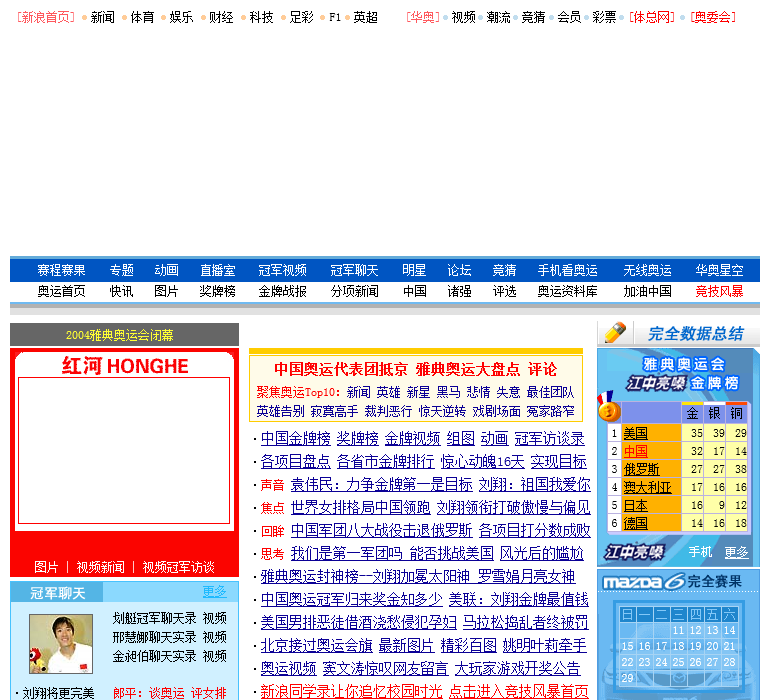Image resolution: width=770 pixels, height=700 pixels.
Task: Open the 完全数据总结 heading link
Action: (696, 334)
